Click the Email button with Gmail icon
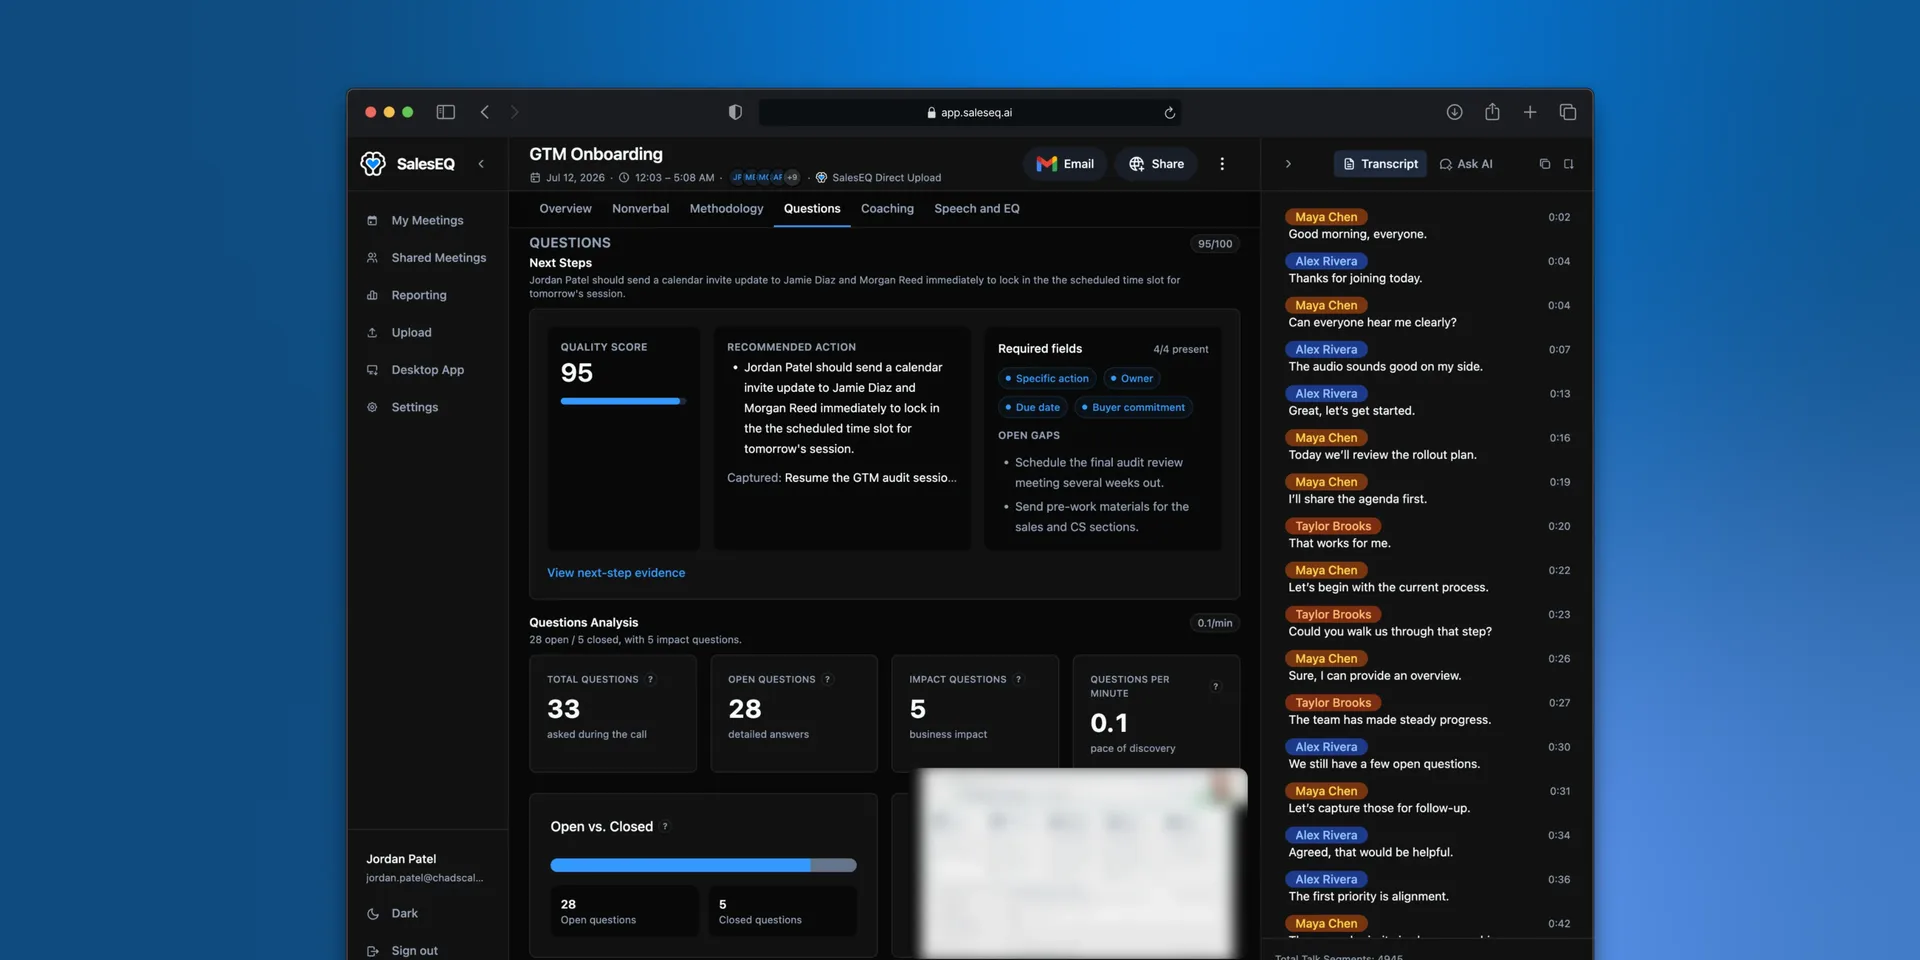The width and height of the screenshot is (1920, 960). [1065, 164]
